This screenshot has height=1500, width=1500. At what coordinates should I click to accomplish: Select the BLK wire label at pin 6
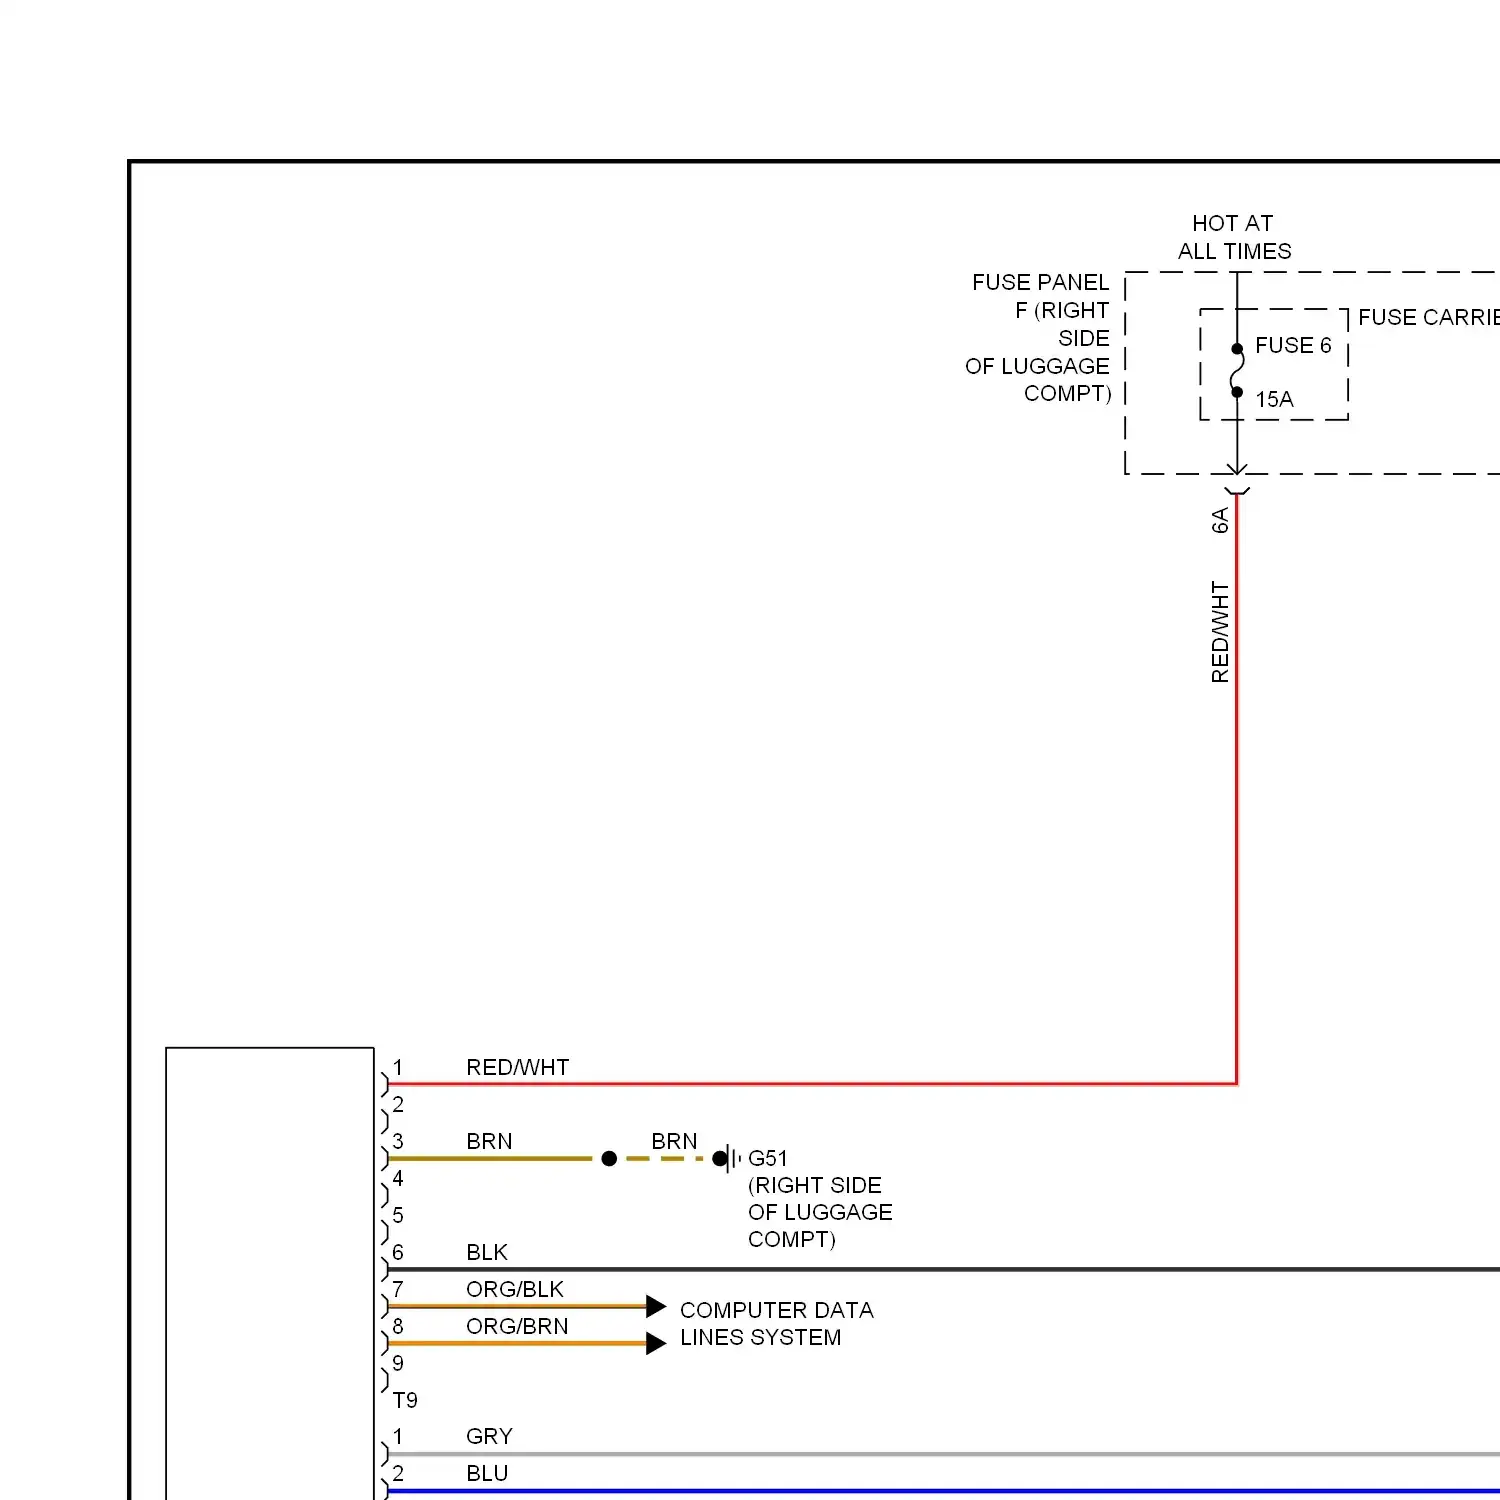pyautogui.click(x=487, y=1252)
